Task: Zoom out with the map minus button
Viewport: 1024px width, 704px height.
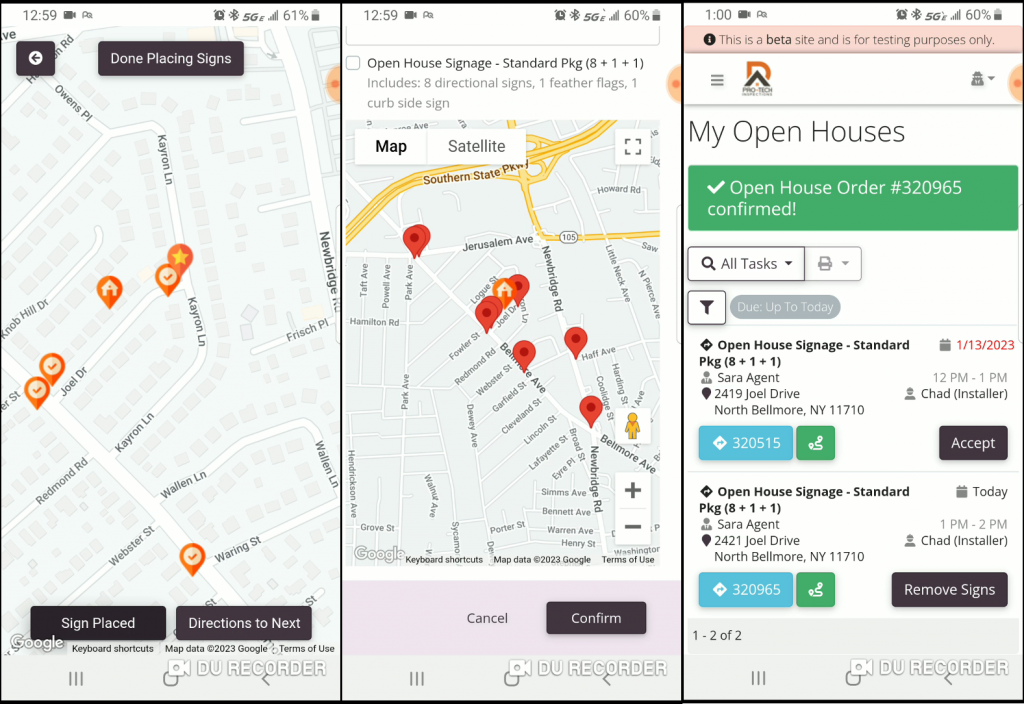Action: click(632, 527)
